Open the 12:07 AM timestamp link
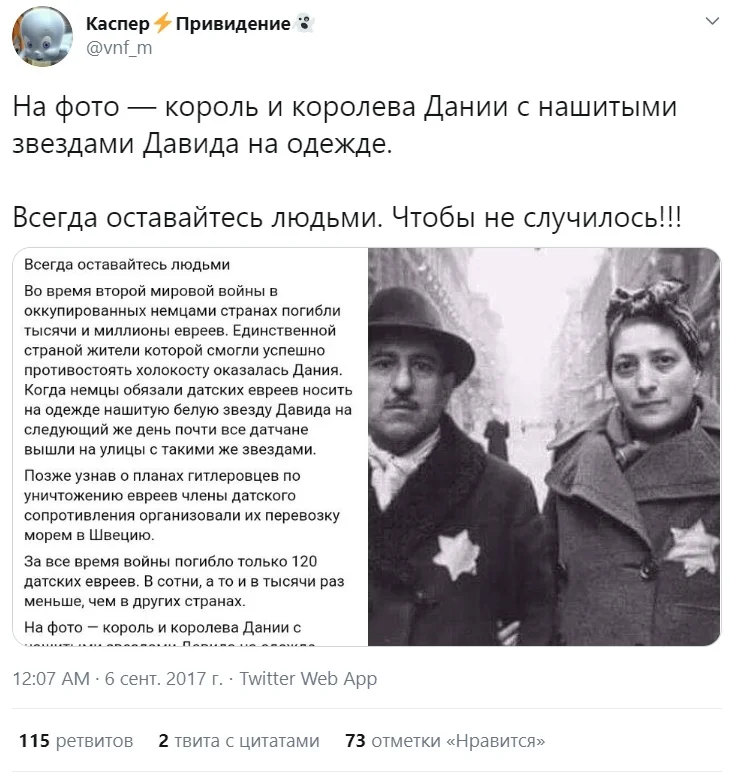This screenshot has height=773, width=739. tap(51, 679)
